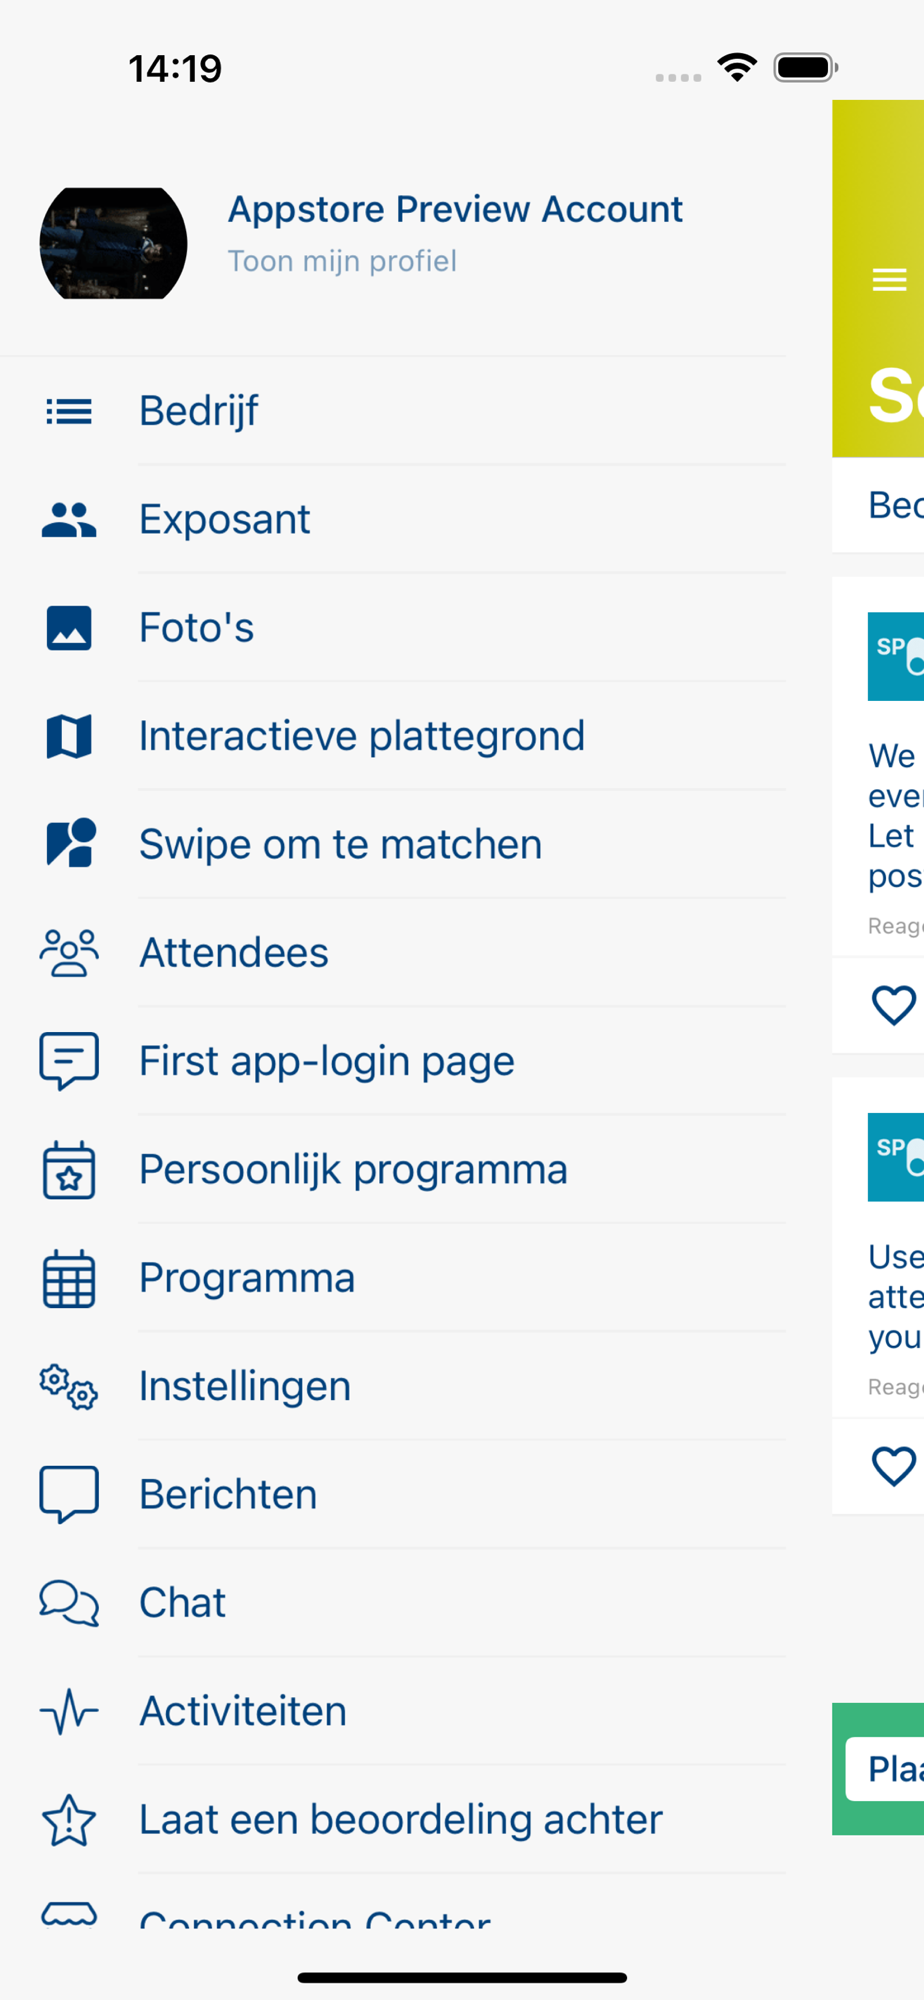Viewport: 924px width, 2000px height.
Task: Open the Interactieve plattegrond map icon
Action: click(x=69, y=736)
